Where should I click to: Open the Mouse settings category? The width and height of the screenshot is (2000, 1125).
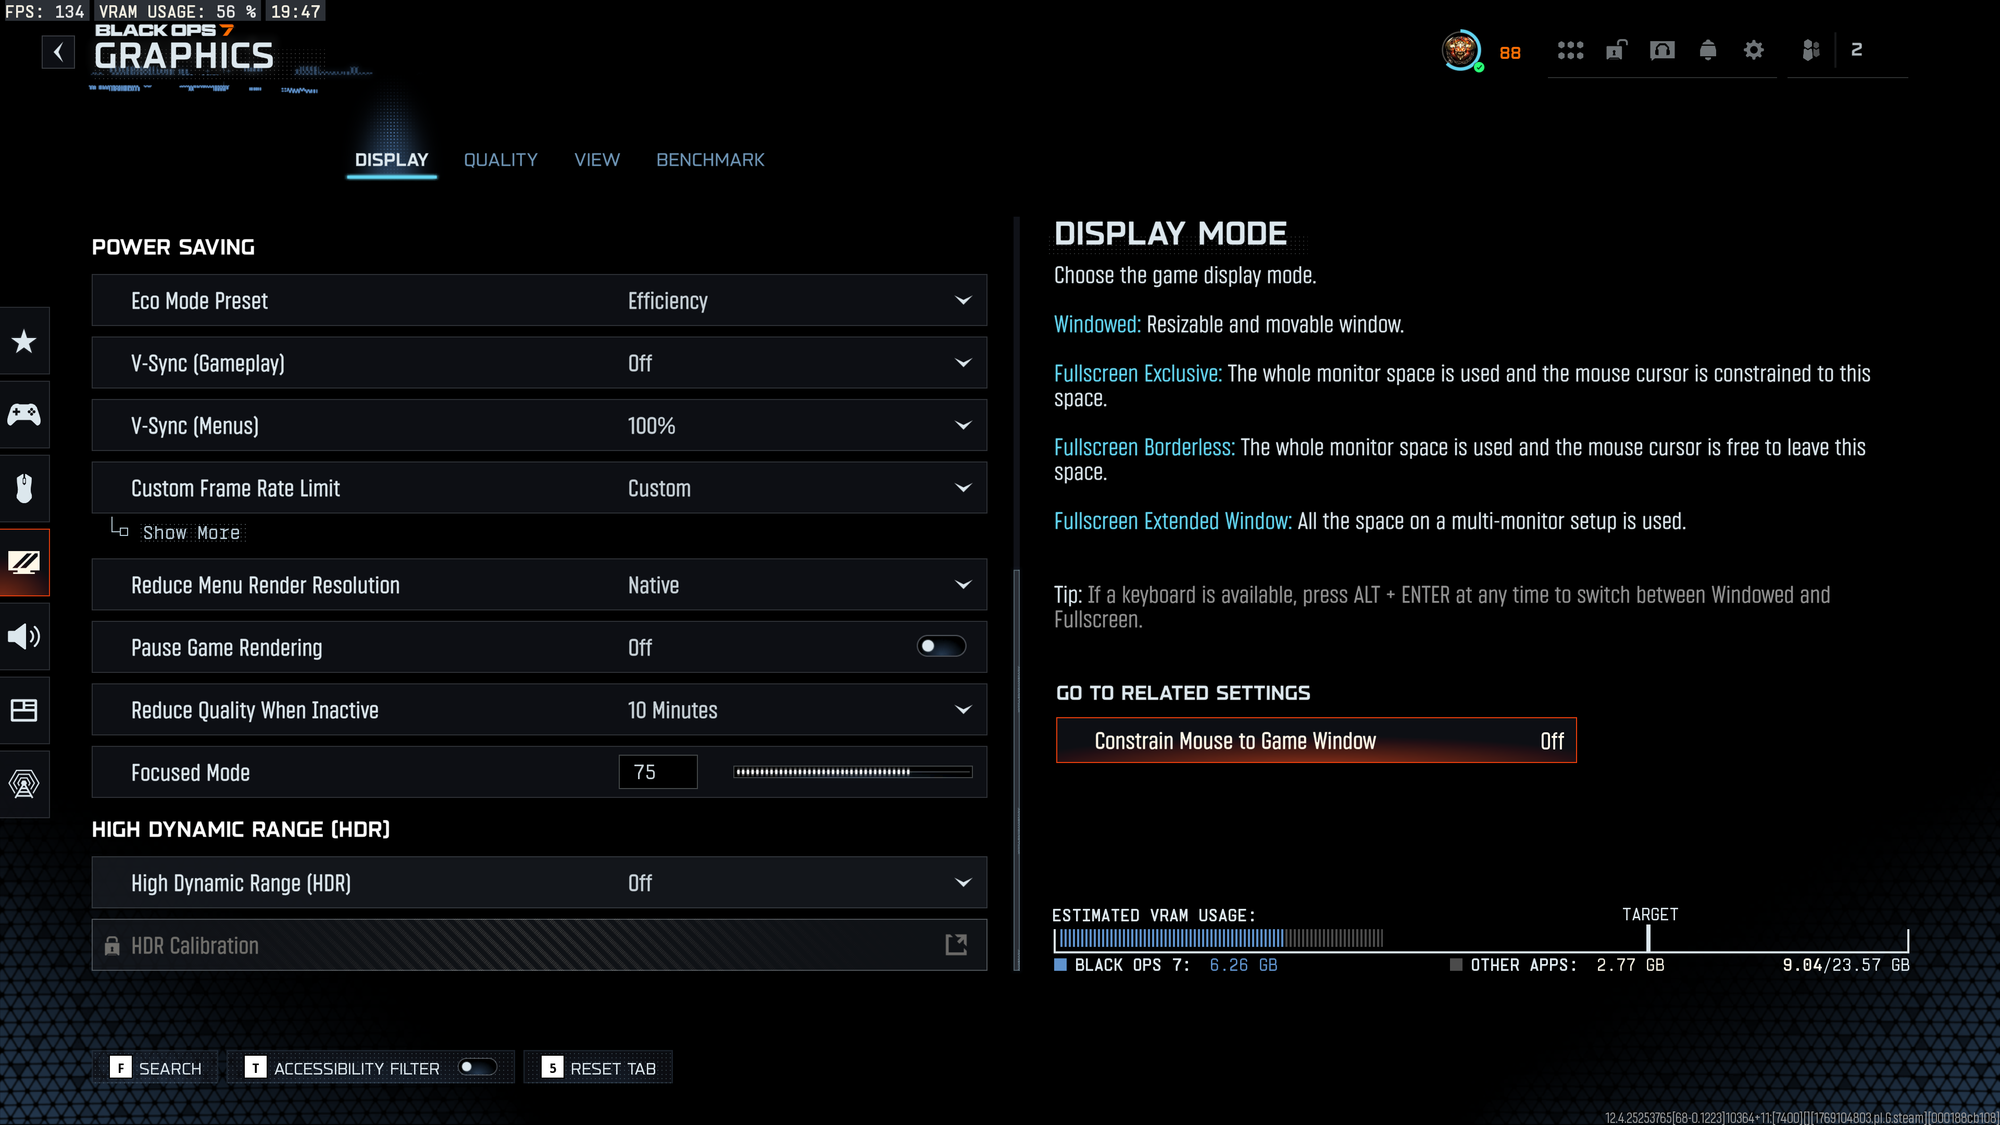click(24, 489)
